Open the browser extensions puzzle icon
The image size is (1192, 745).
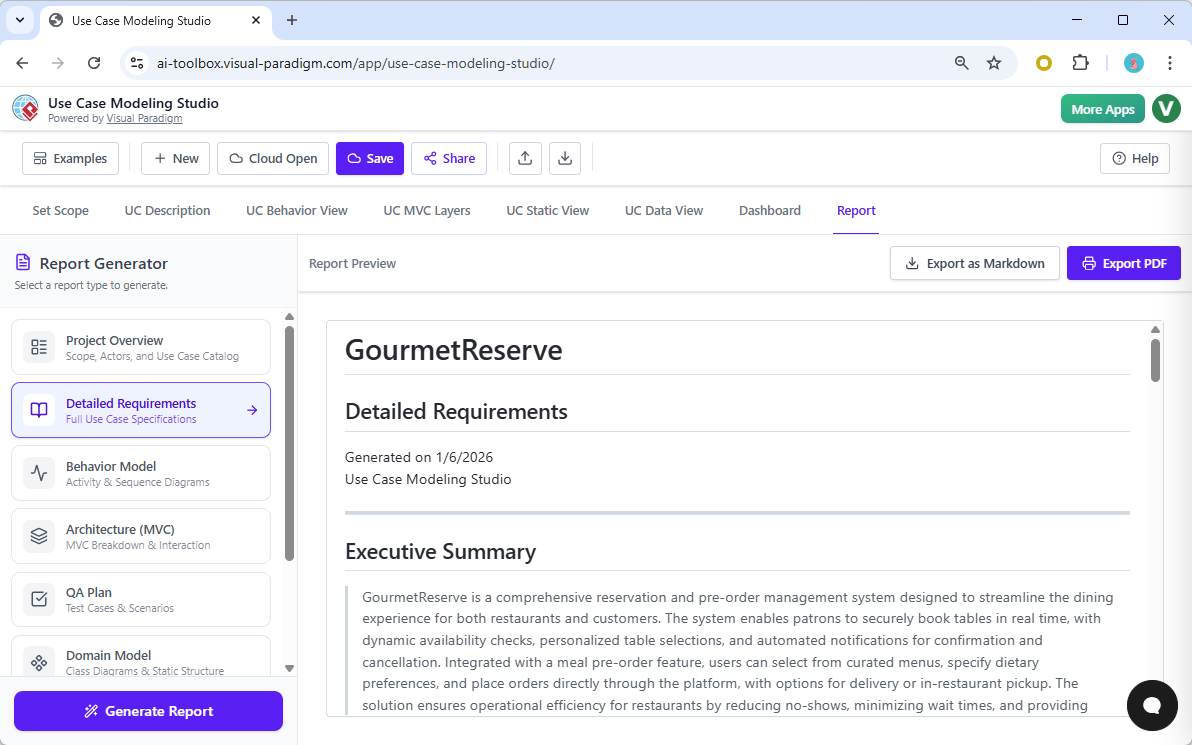[x=1080, y=63]
